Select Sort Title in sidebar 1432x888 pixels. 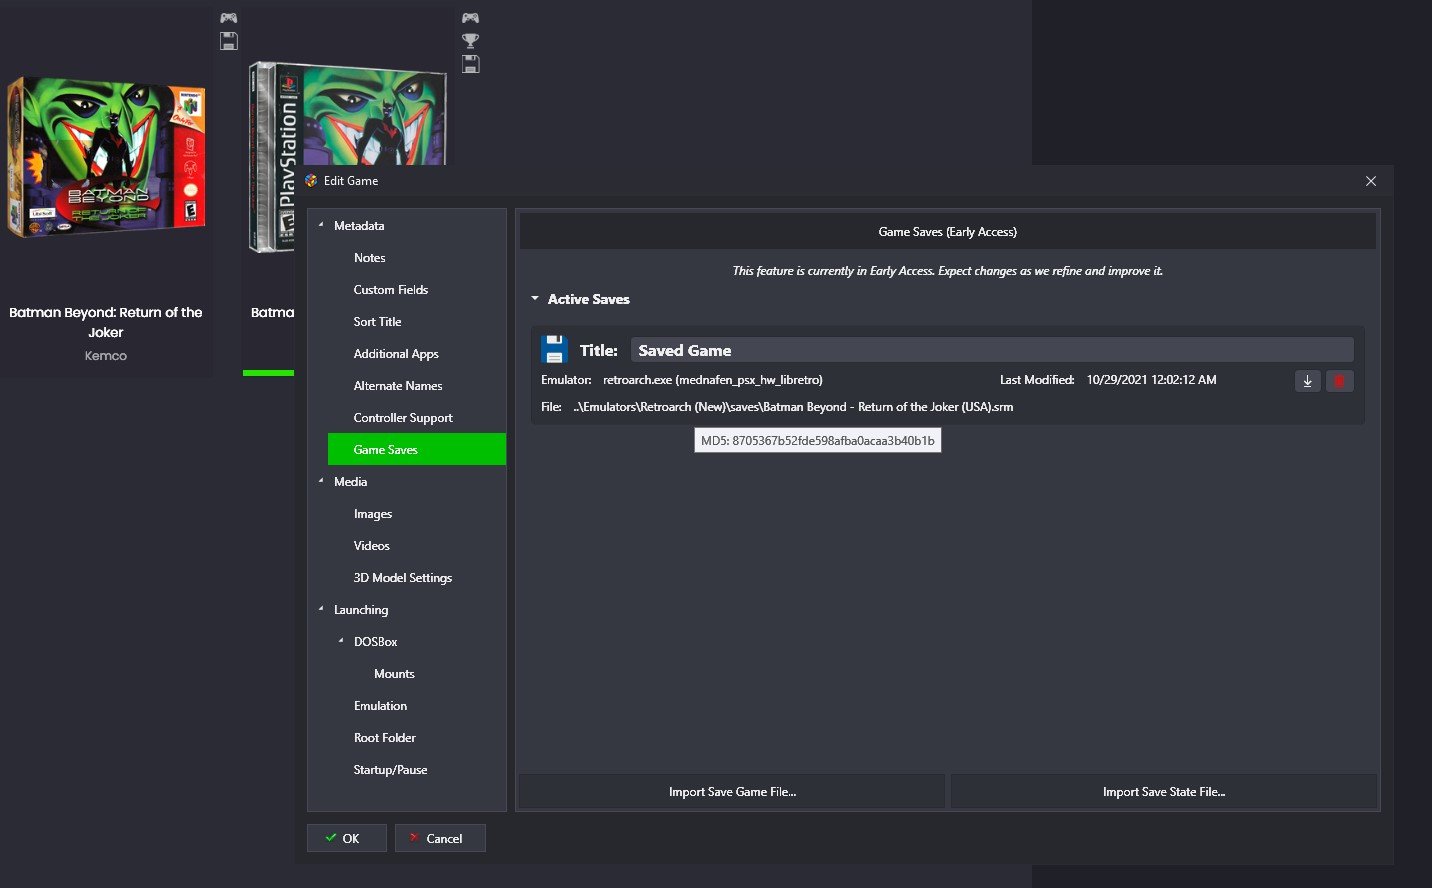click(377, 322)
